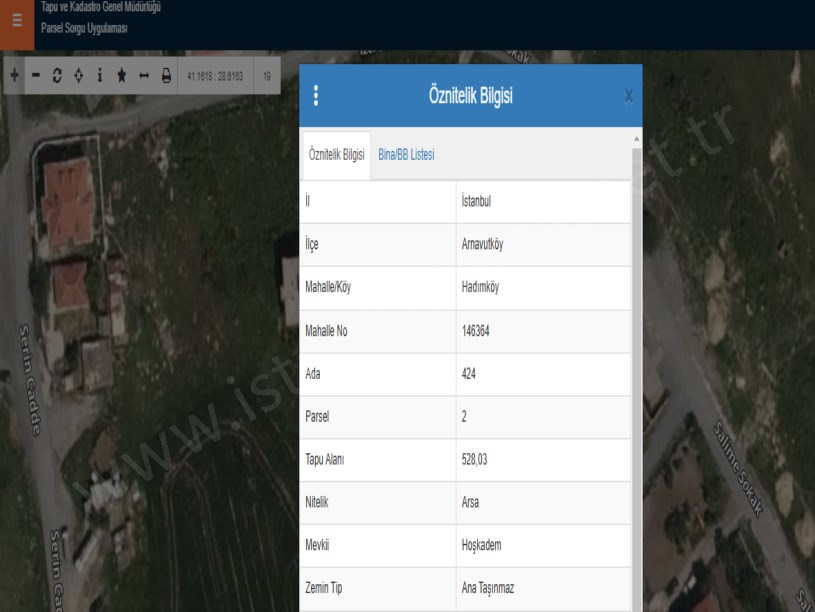Image resolution: width=815 pixels, height=612 pixels.
Task: Click the coordinates display 41.1618 : 28.6163
Action: coord(215,76)
